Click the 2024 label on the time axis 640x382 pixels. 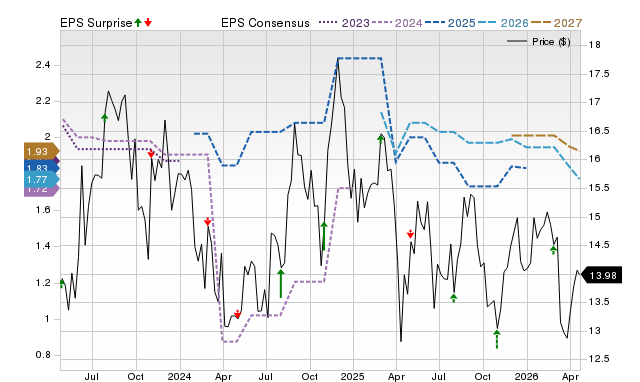click(180, 376)
